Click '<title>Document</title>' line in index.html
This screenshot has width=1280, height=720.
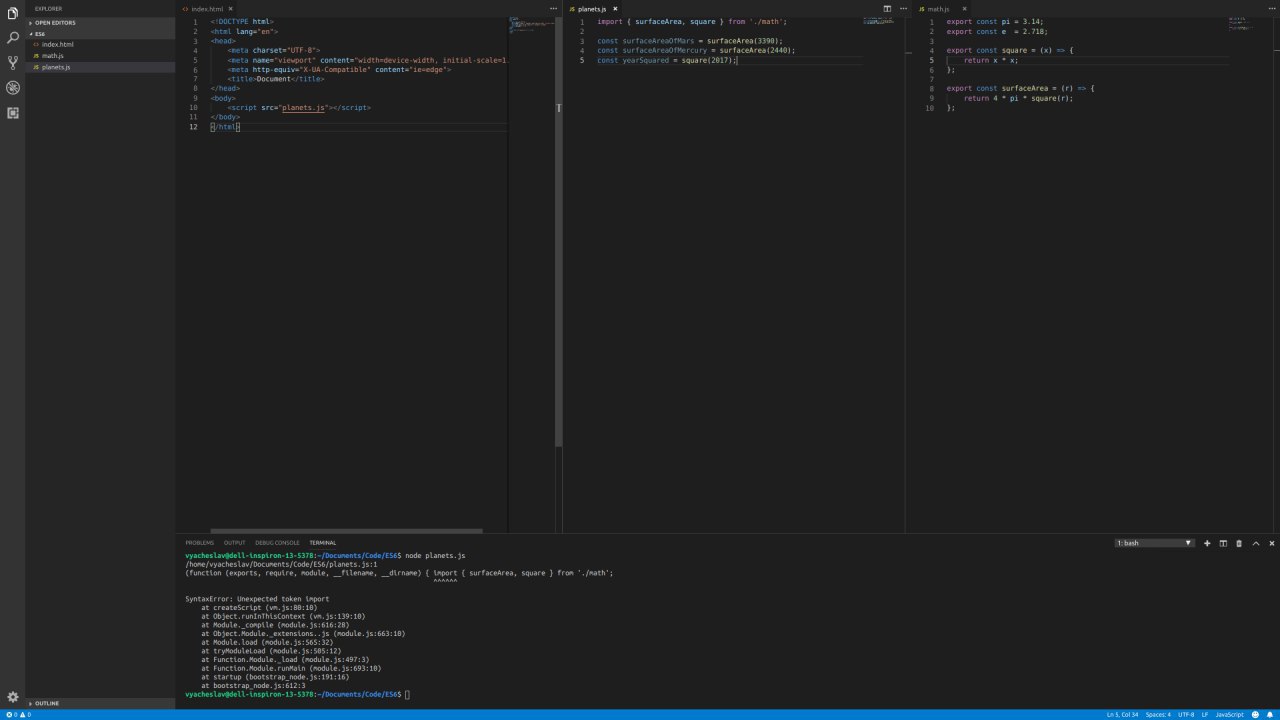click(276, 79)
